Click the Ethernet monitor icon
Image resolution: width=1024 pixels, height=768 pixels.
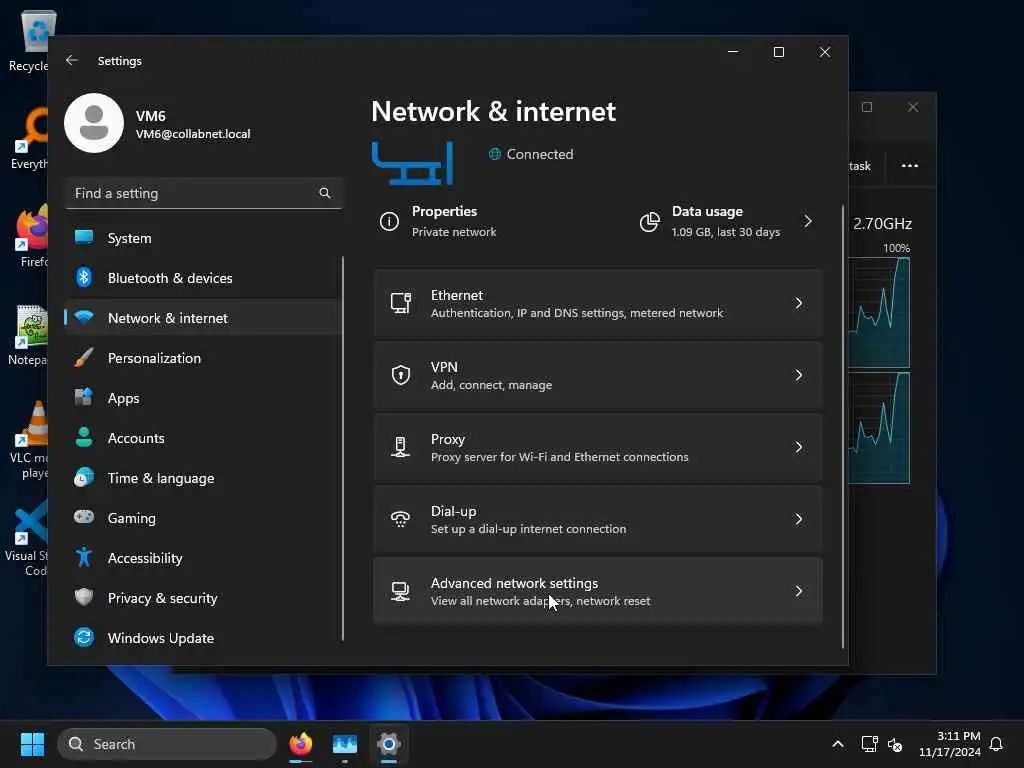tap(400, 303)
